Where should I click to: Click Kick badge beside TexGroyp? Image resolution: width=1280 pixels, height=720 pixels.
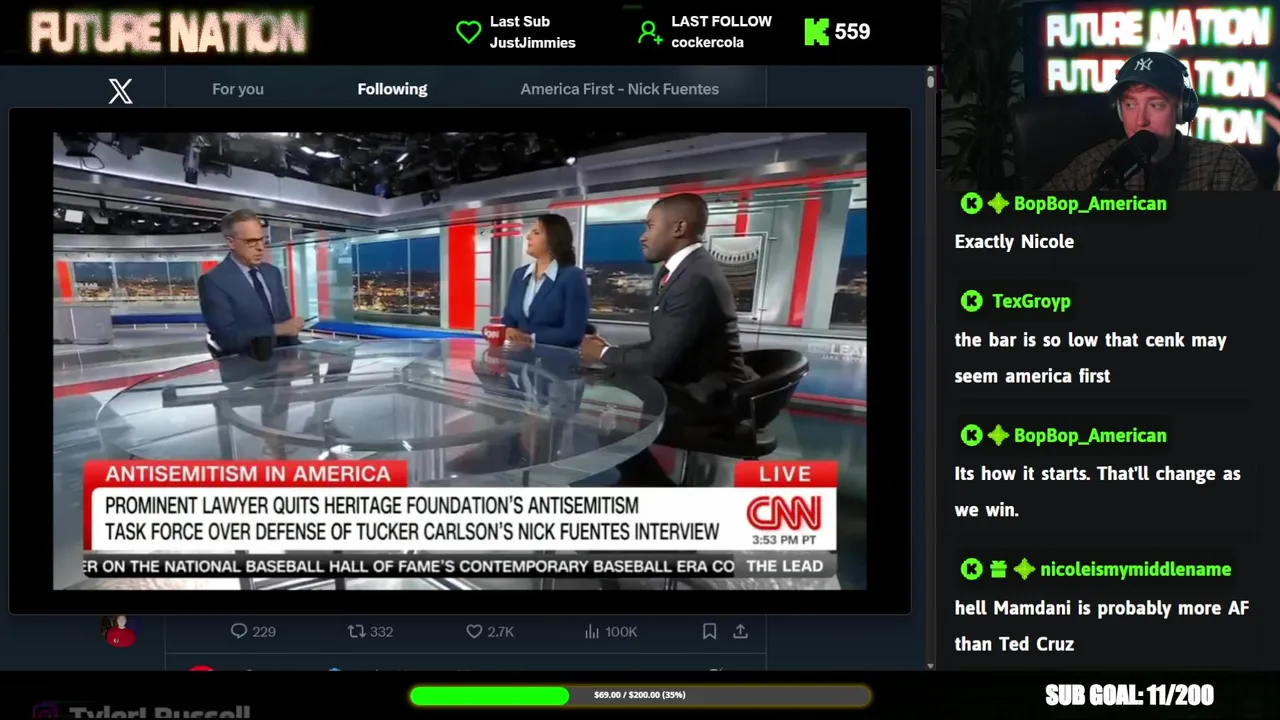point(971,301)
